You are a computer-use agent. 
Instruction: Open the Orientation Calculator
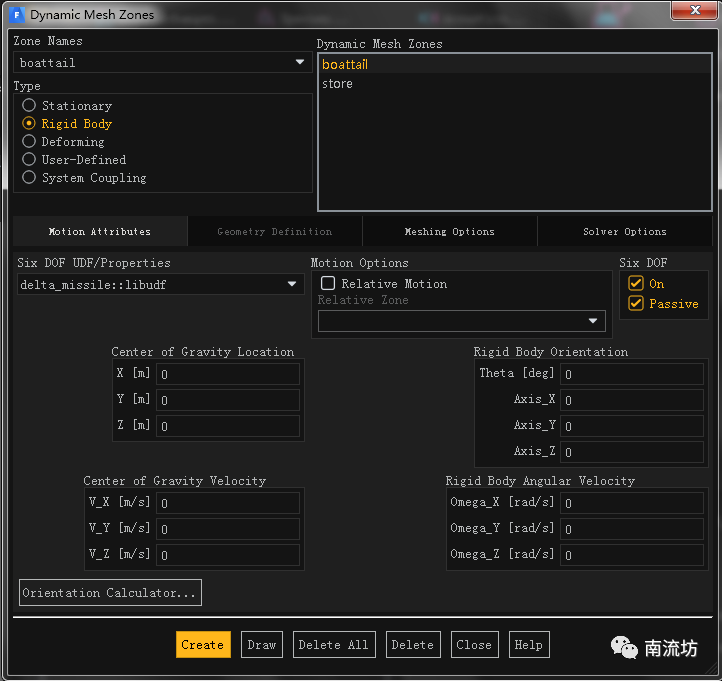pos(110,593)
